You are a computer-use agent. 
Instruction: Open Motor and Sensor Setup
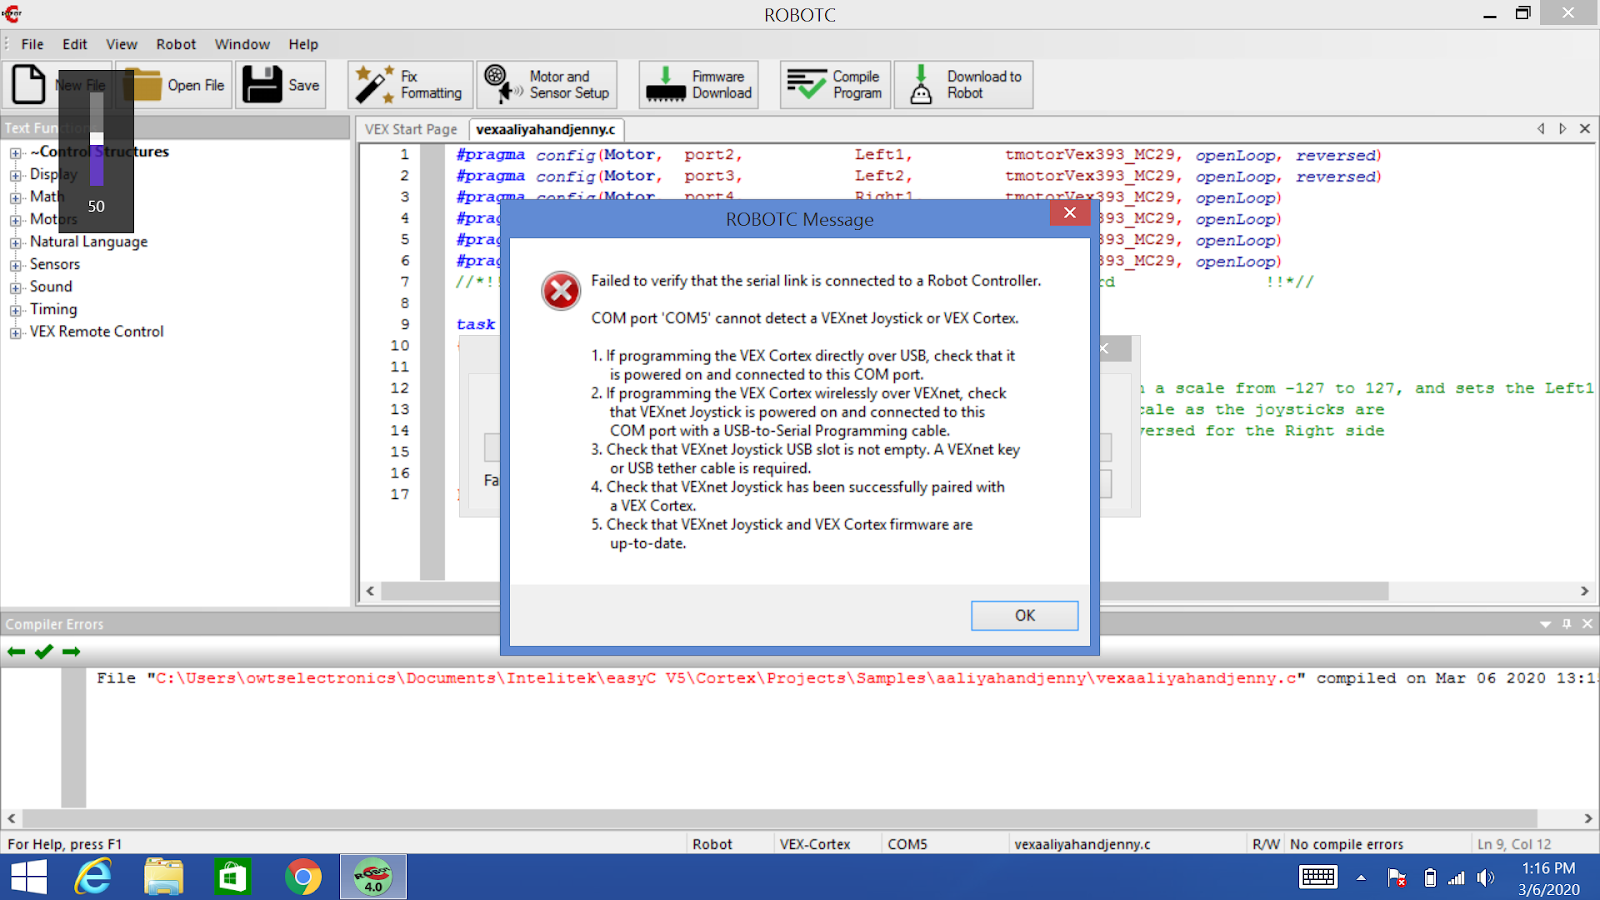pos(546,85)
